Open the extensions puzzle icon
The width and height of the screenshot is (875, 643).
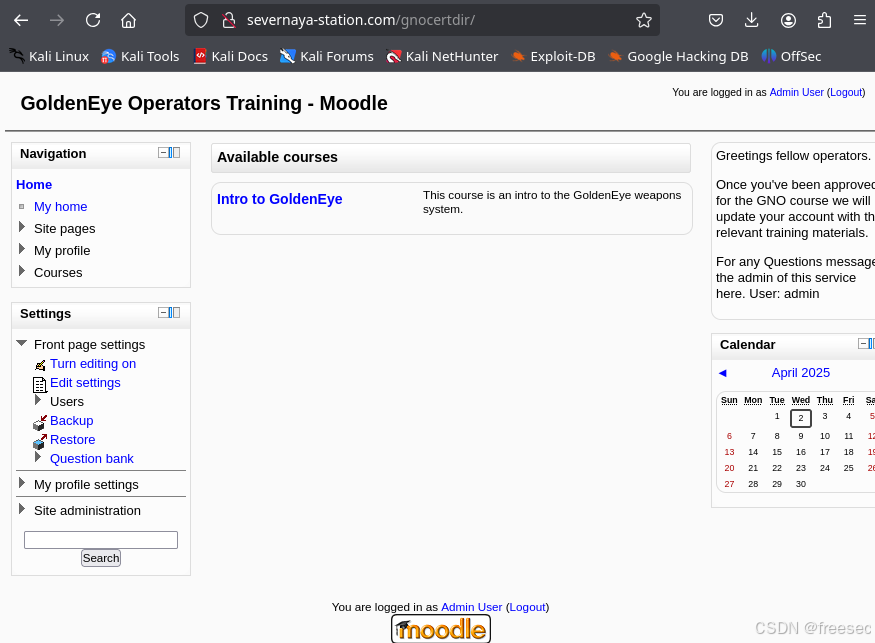(x=824, y=21)
